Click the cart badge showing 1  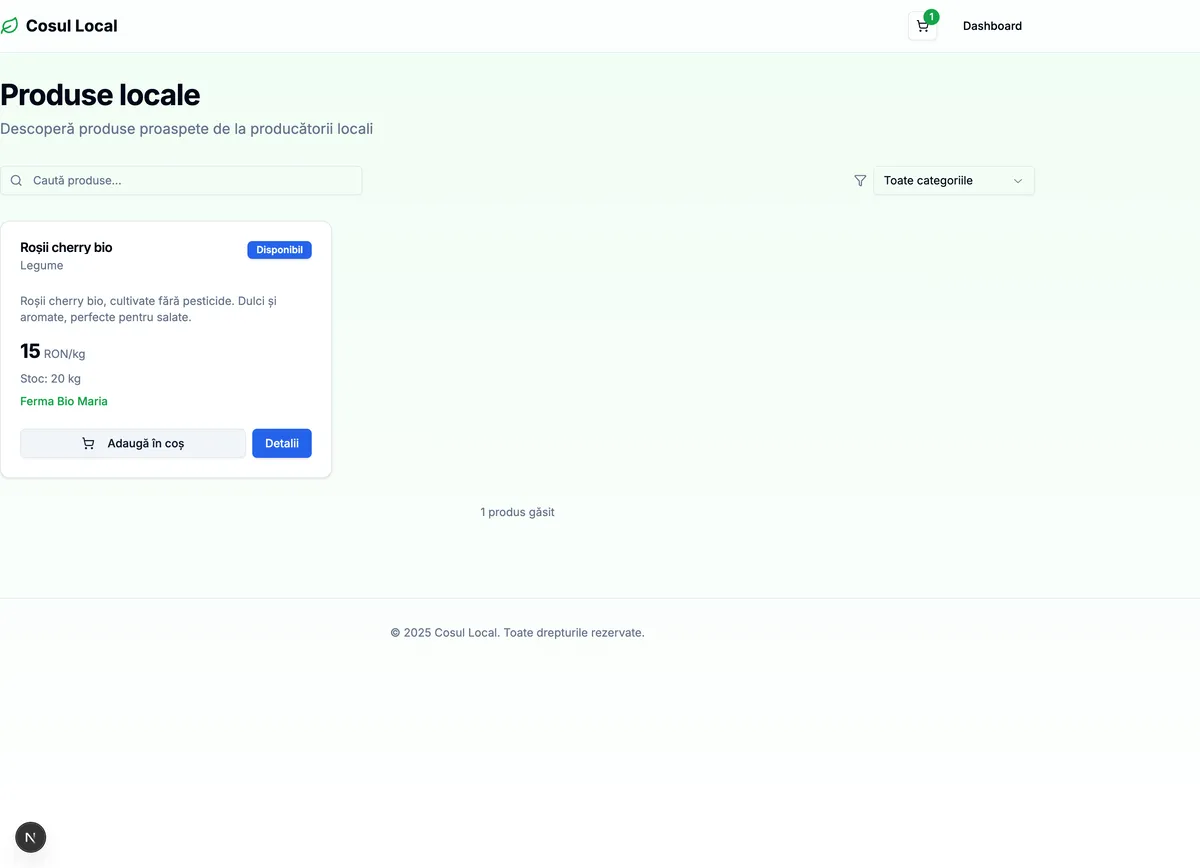tap(931, 17)
